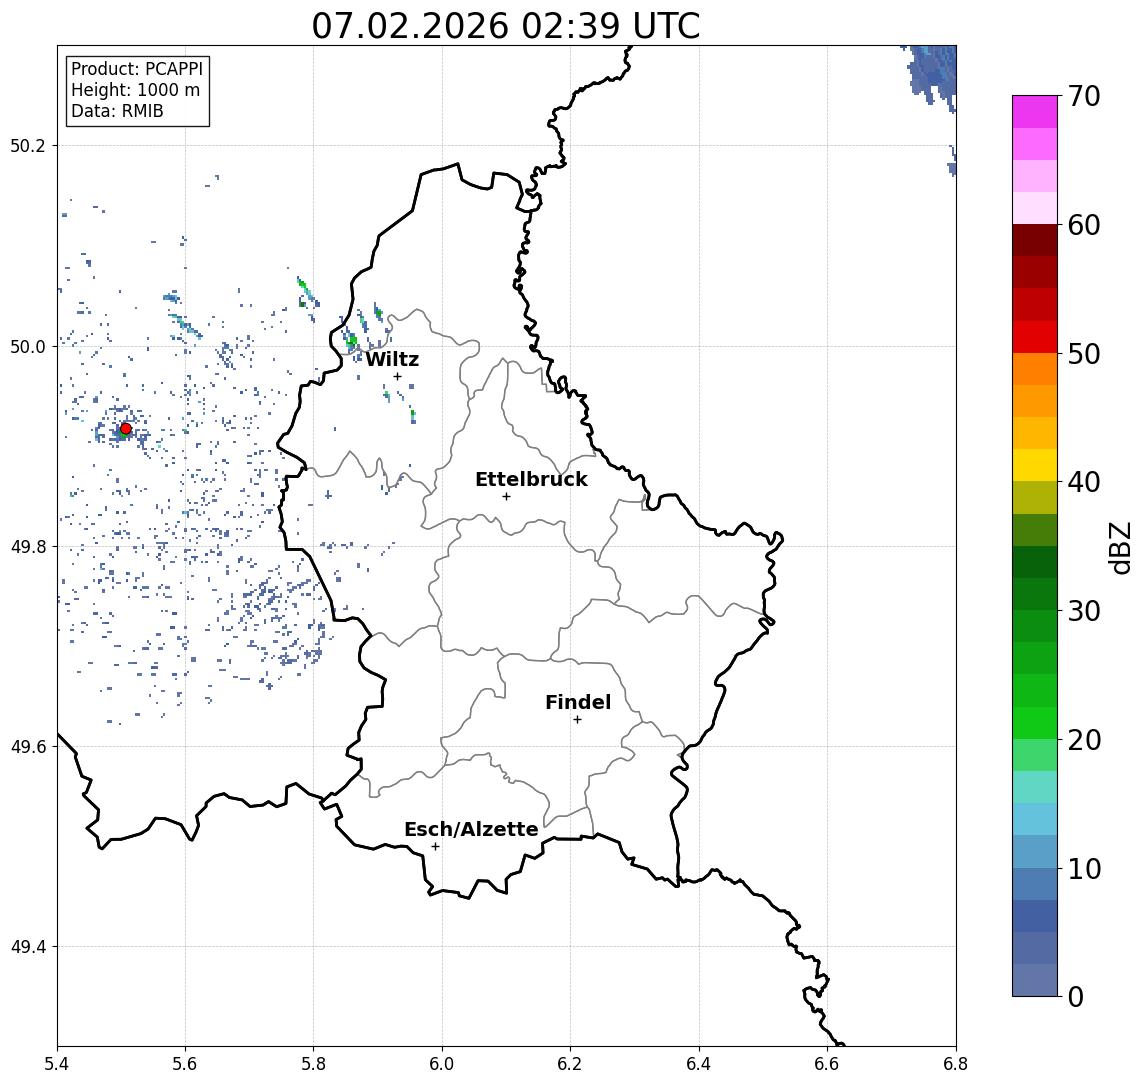Click the Ettelbruck station label
The height and width of the screenshot is (1084, 1145).
[x=531, y=479]
